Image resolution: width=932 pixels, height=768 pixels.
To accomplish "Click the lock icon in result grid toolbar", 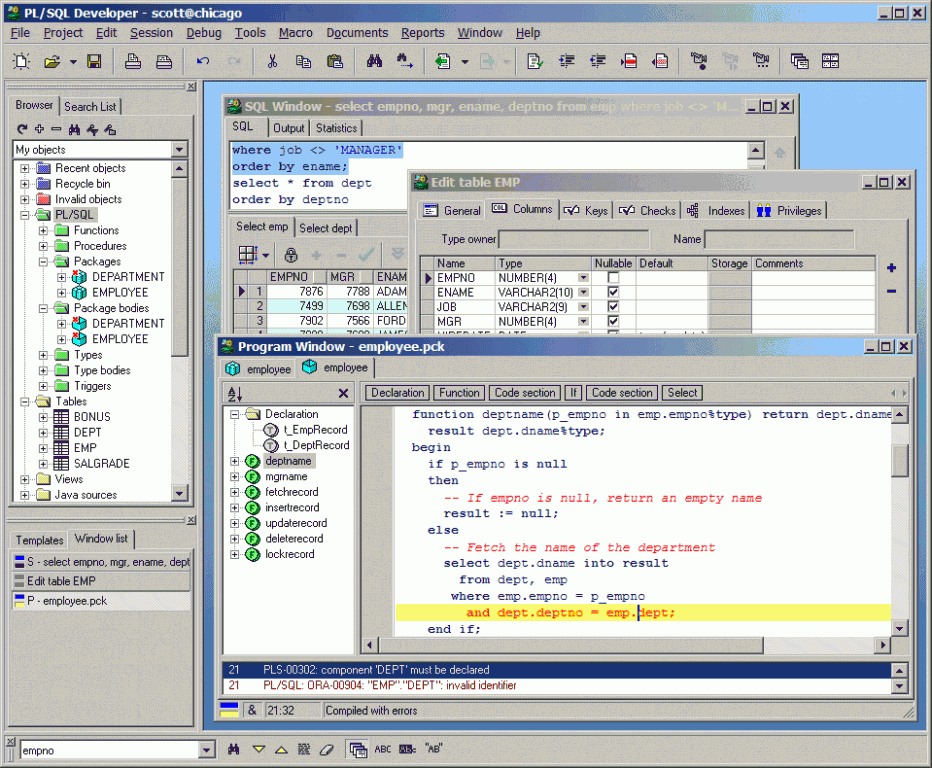I will (291, 255).
